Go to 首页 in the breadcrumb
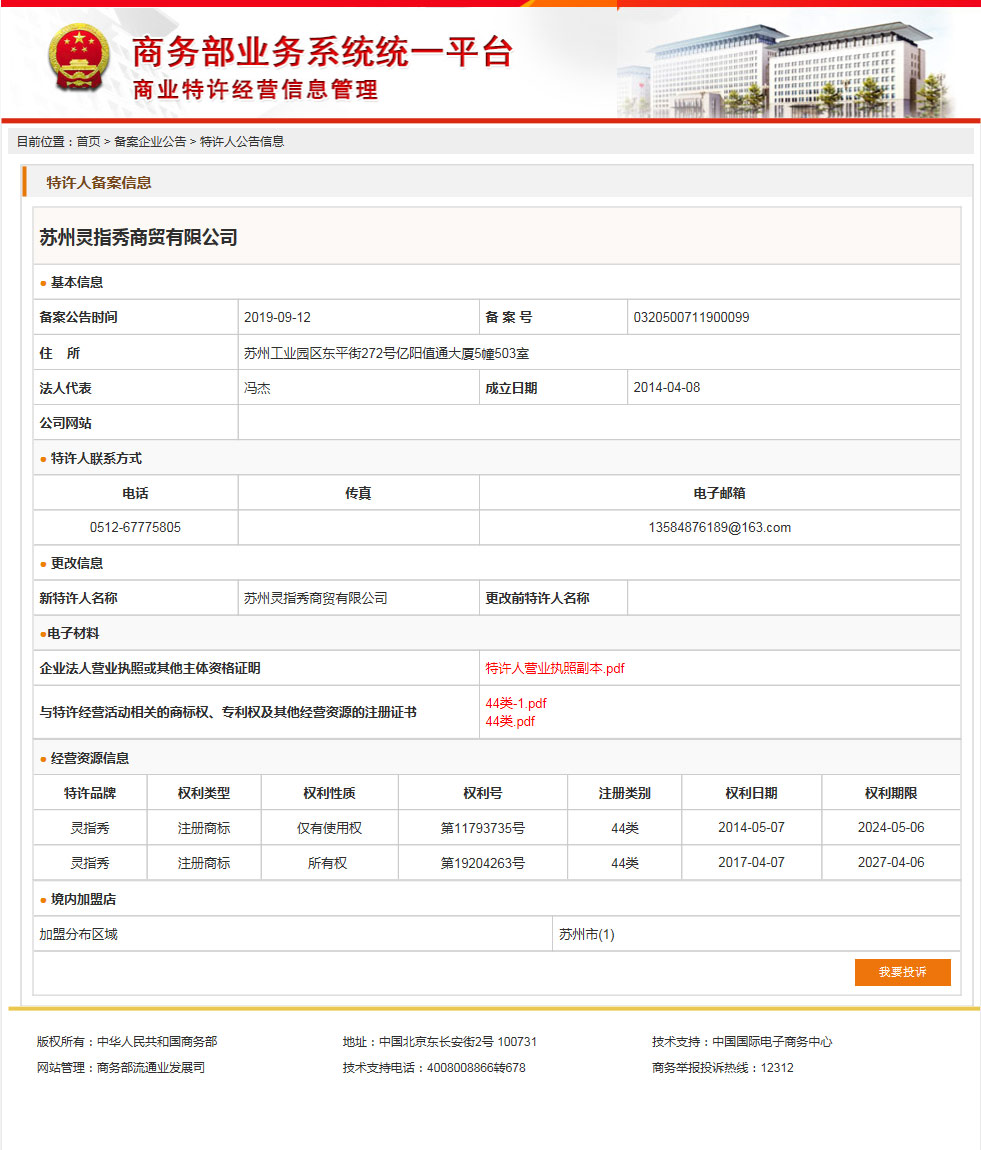This screenshot has height=1150, width=981. click(88, 142)
